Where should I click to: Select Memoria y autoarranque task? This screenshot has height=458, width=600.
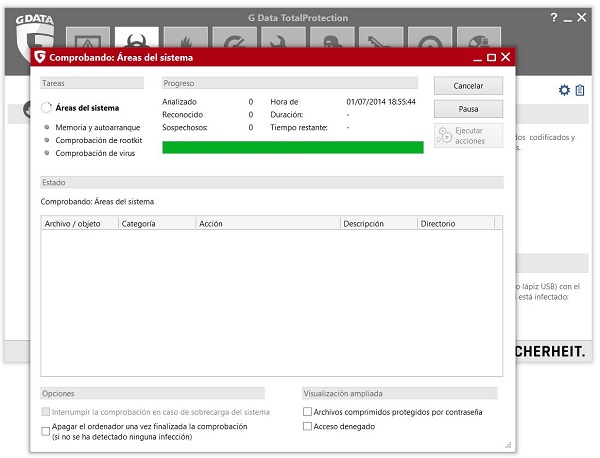98,127
